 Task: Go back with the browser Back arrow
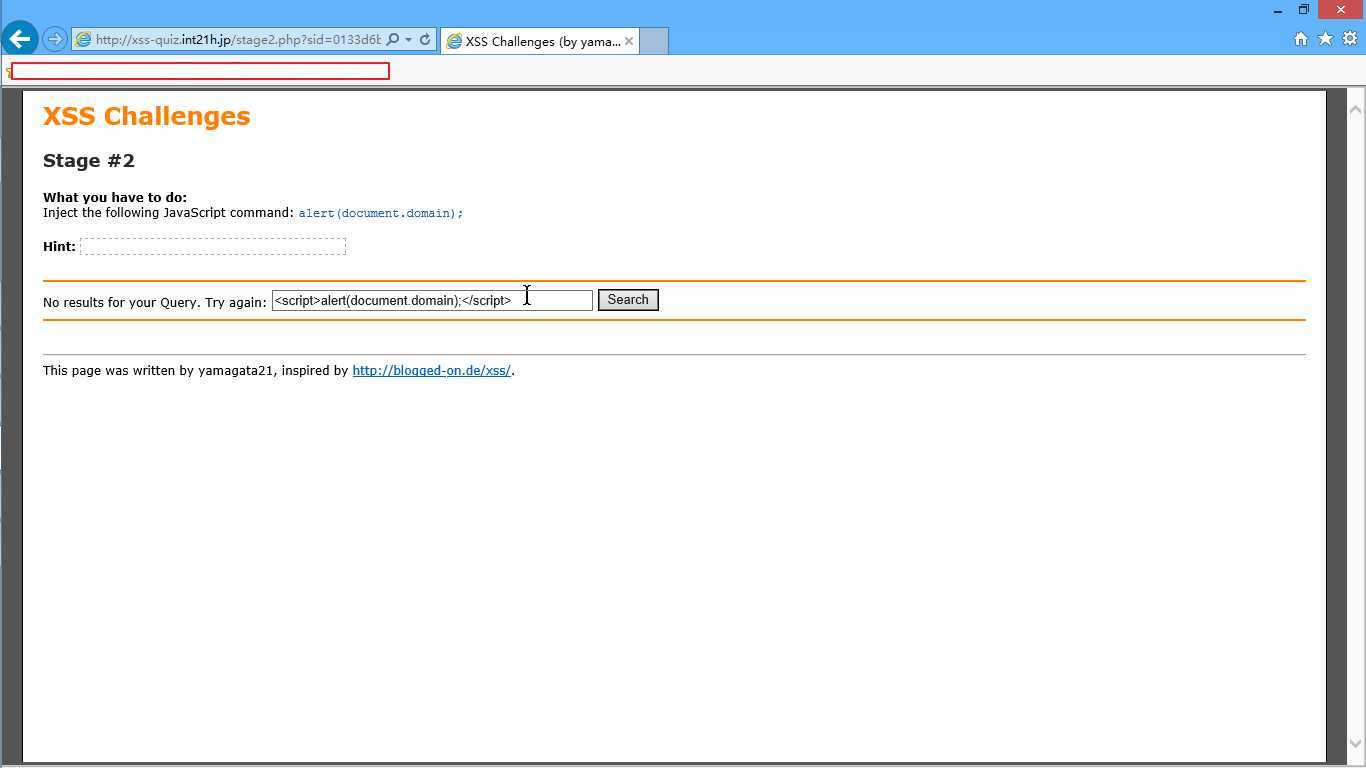click(x=19, y=39)
